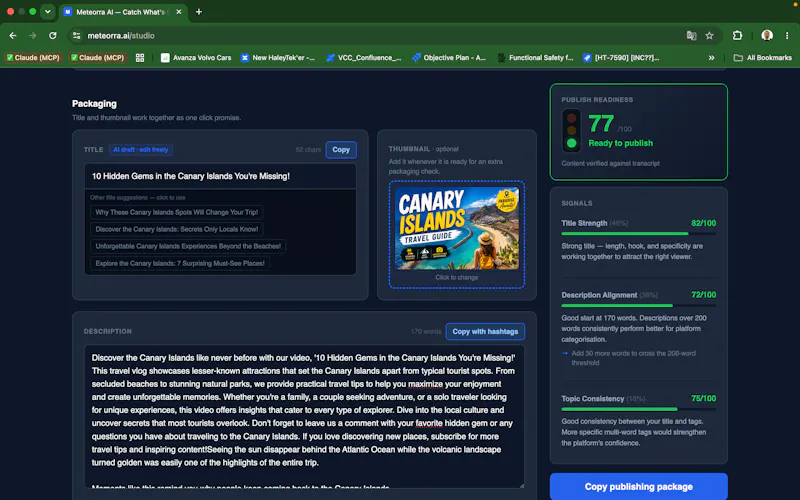Go back with the browser back arrow
Viewport: 800px width, 500px height.
13,36
